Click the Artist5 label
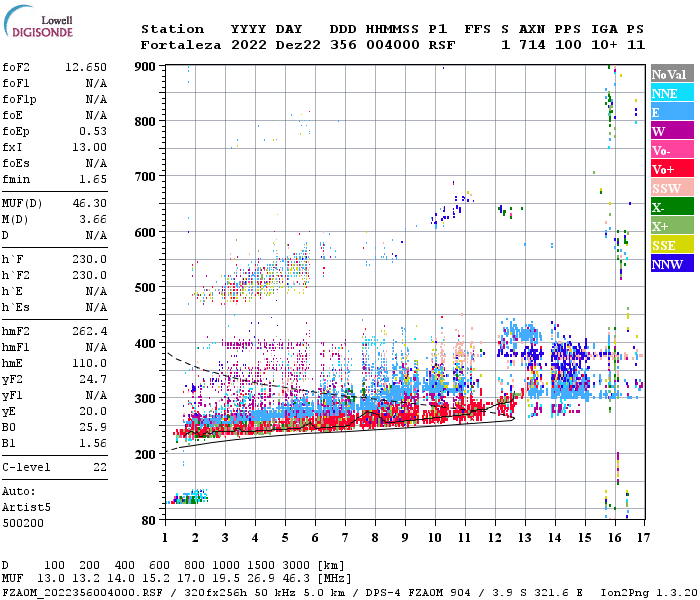The image size is (700, 600). 26,508
